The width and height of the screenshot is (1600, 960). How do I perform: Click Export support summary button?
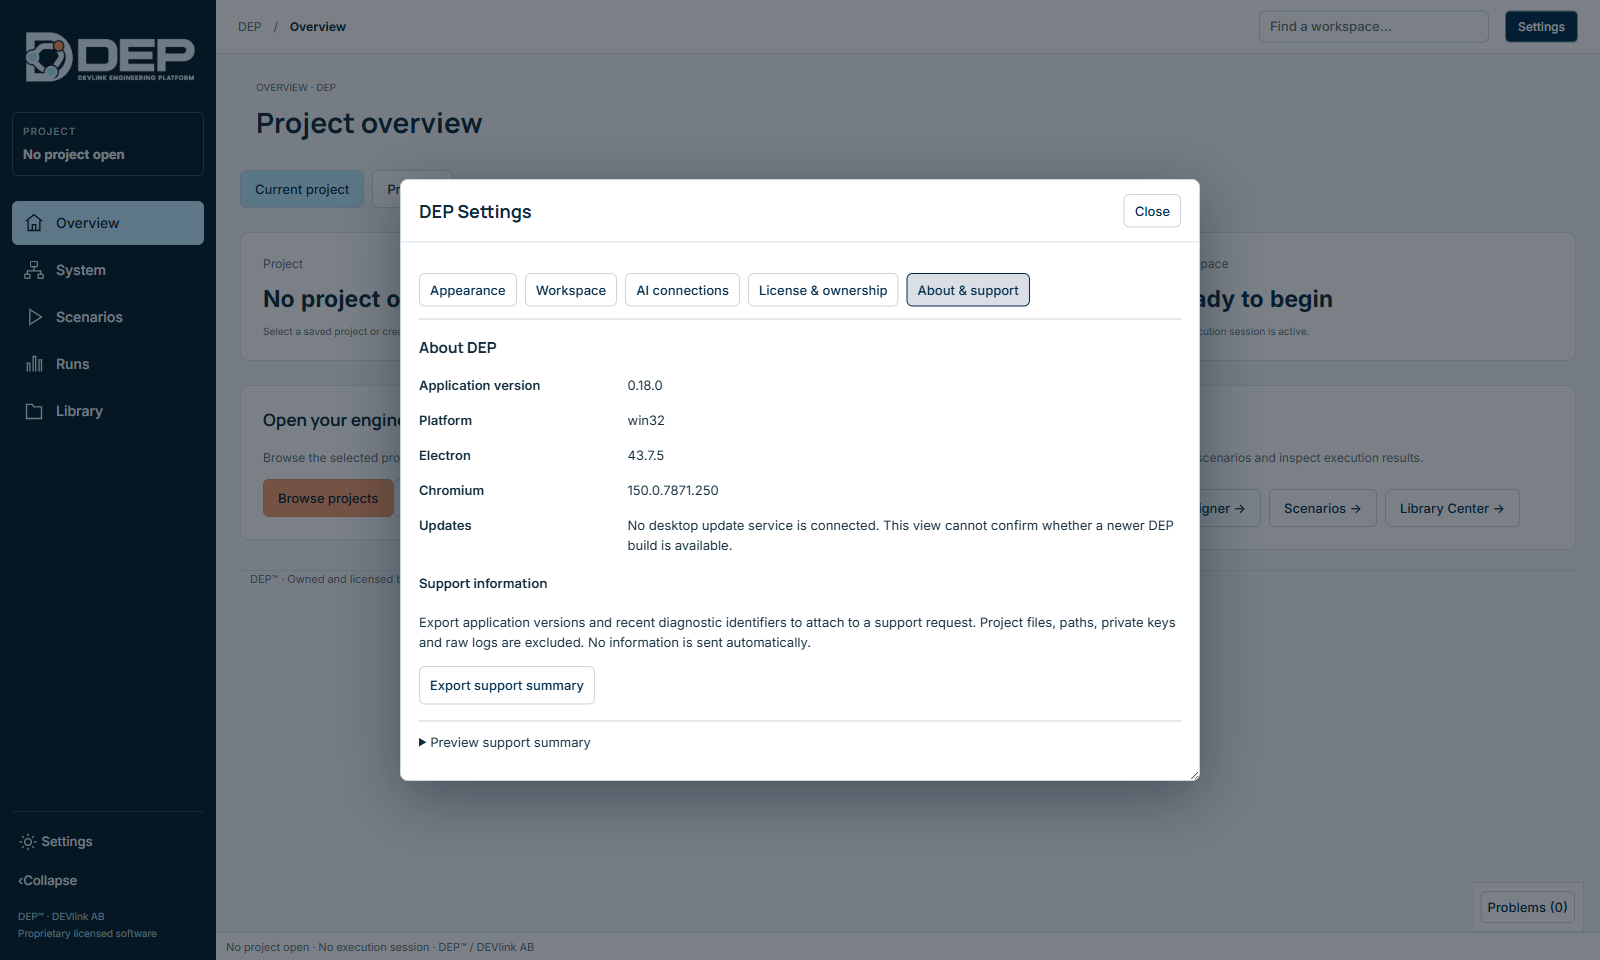[507, 685]
